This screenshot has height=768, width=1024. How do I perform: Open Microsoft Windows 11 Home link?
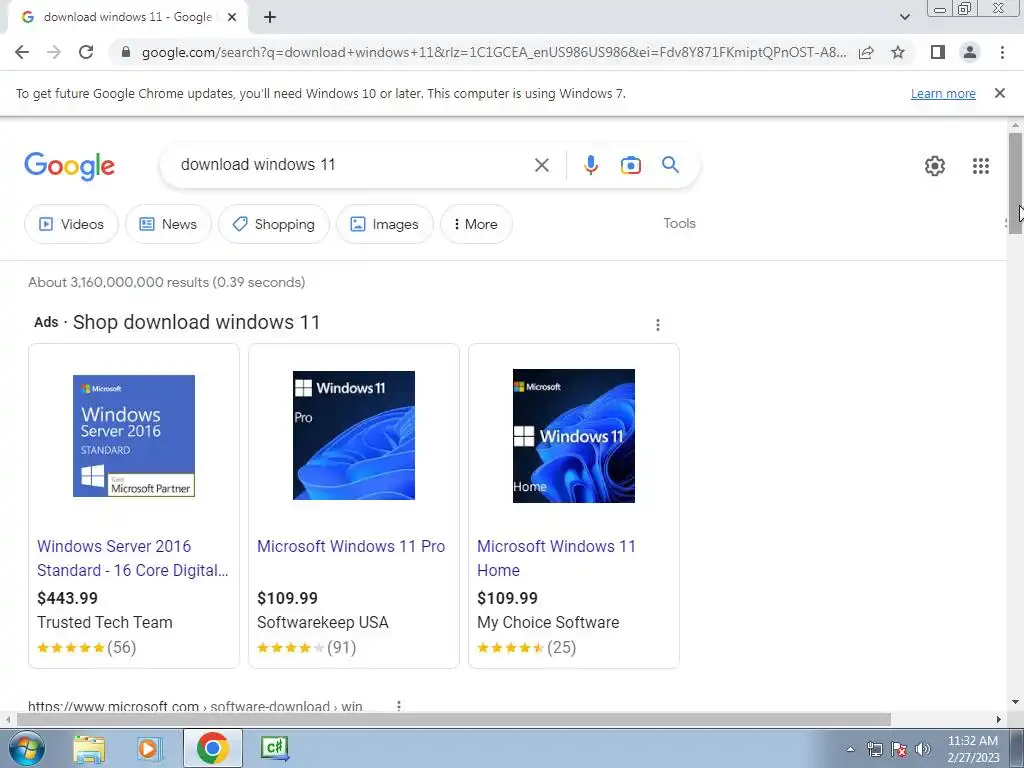[x=556, y=558]
